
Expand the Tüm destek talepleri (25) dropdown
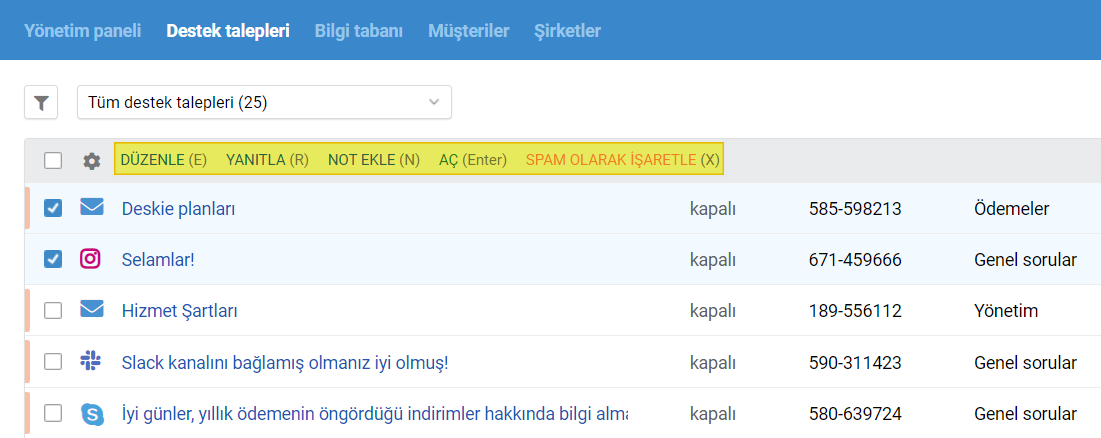click(264, 102)
